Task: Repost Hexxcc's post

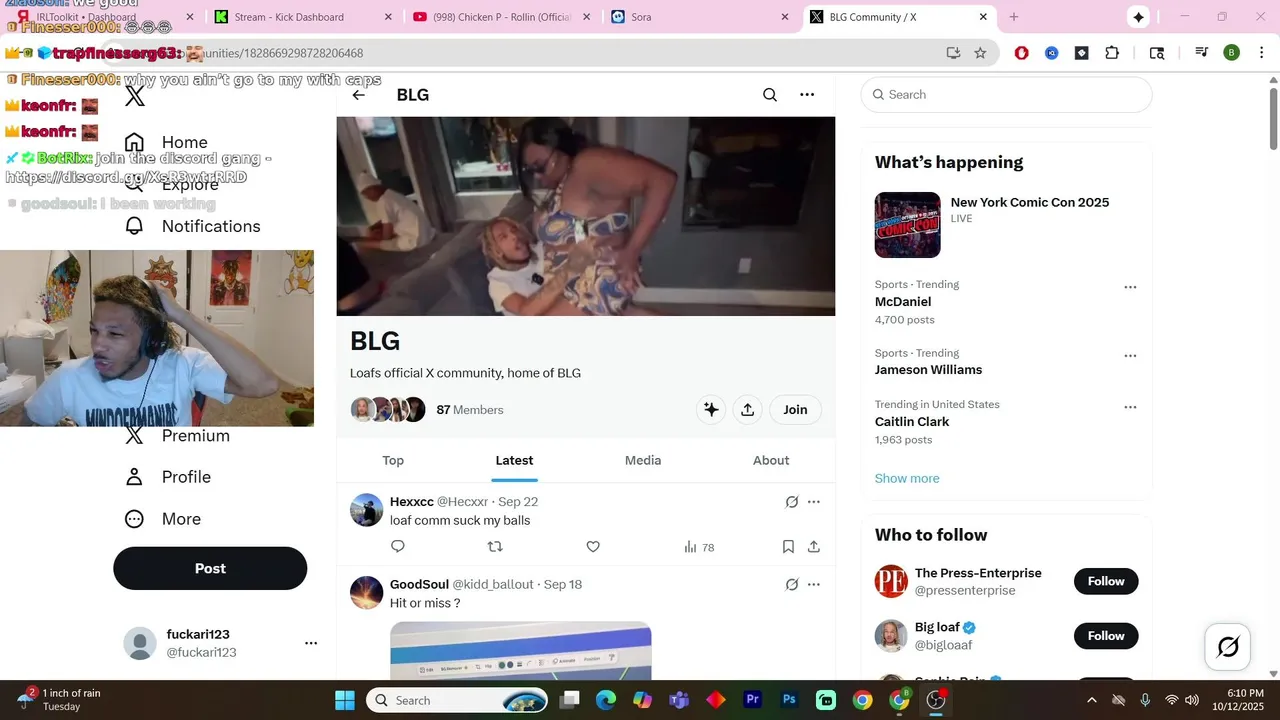Action: pyautogui.click(x=494, y=546)
